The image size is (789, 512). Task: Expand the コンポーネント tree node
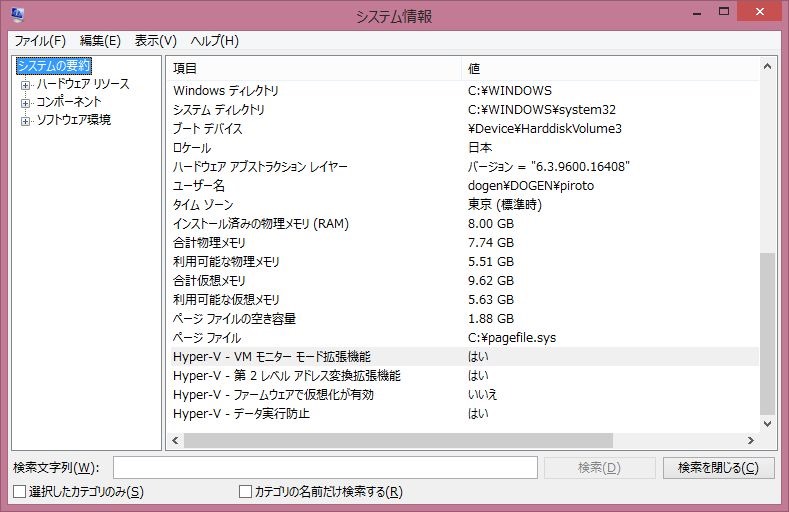click(x=26, y=102)
